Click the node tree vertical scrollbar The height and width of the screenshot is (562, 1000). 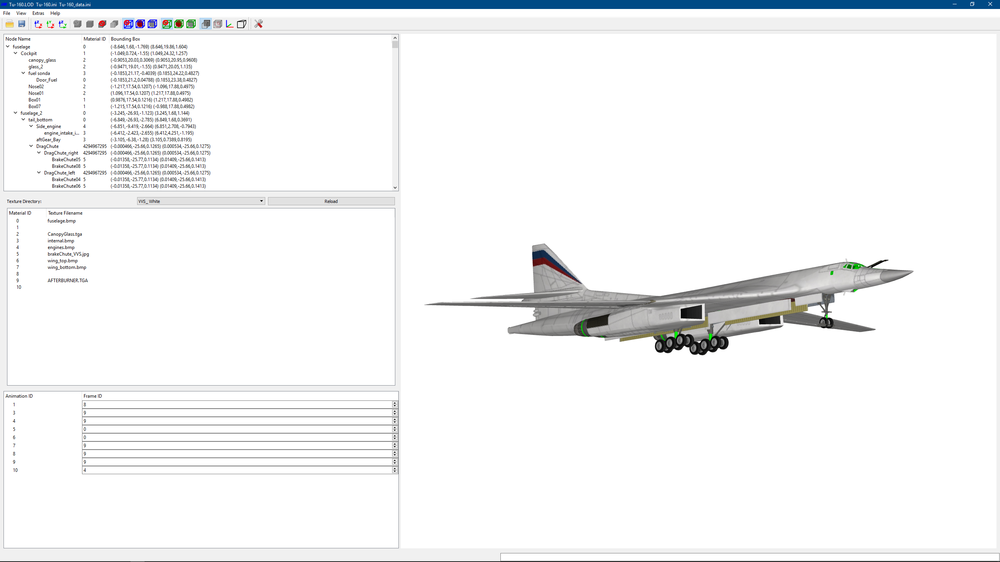coord(395,112)
